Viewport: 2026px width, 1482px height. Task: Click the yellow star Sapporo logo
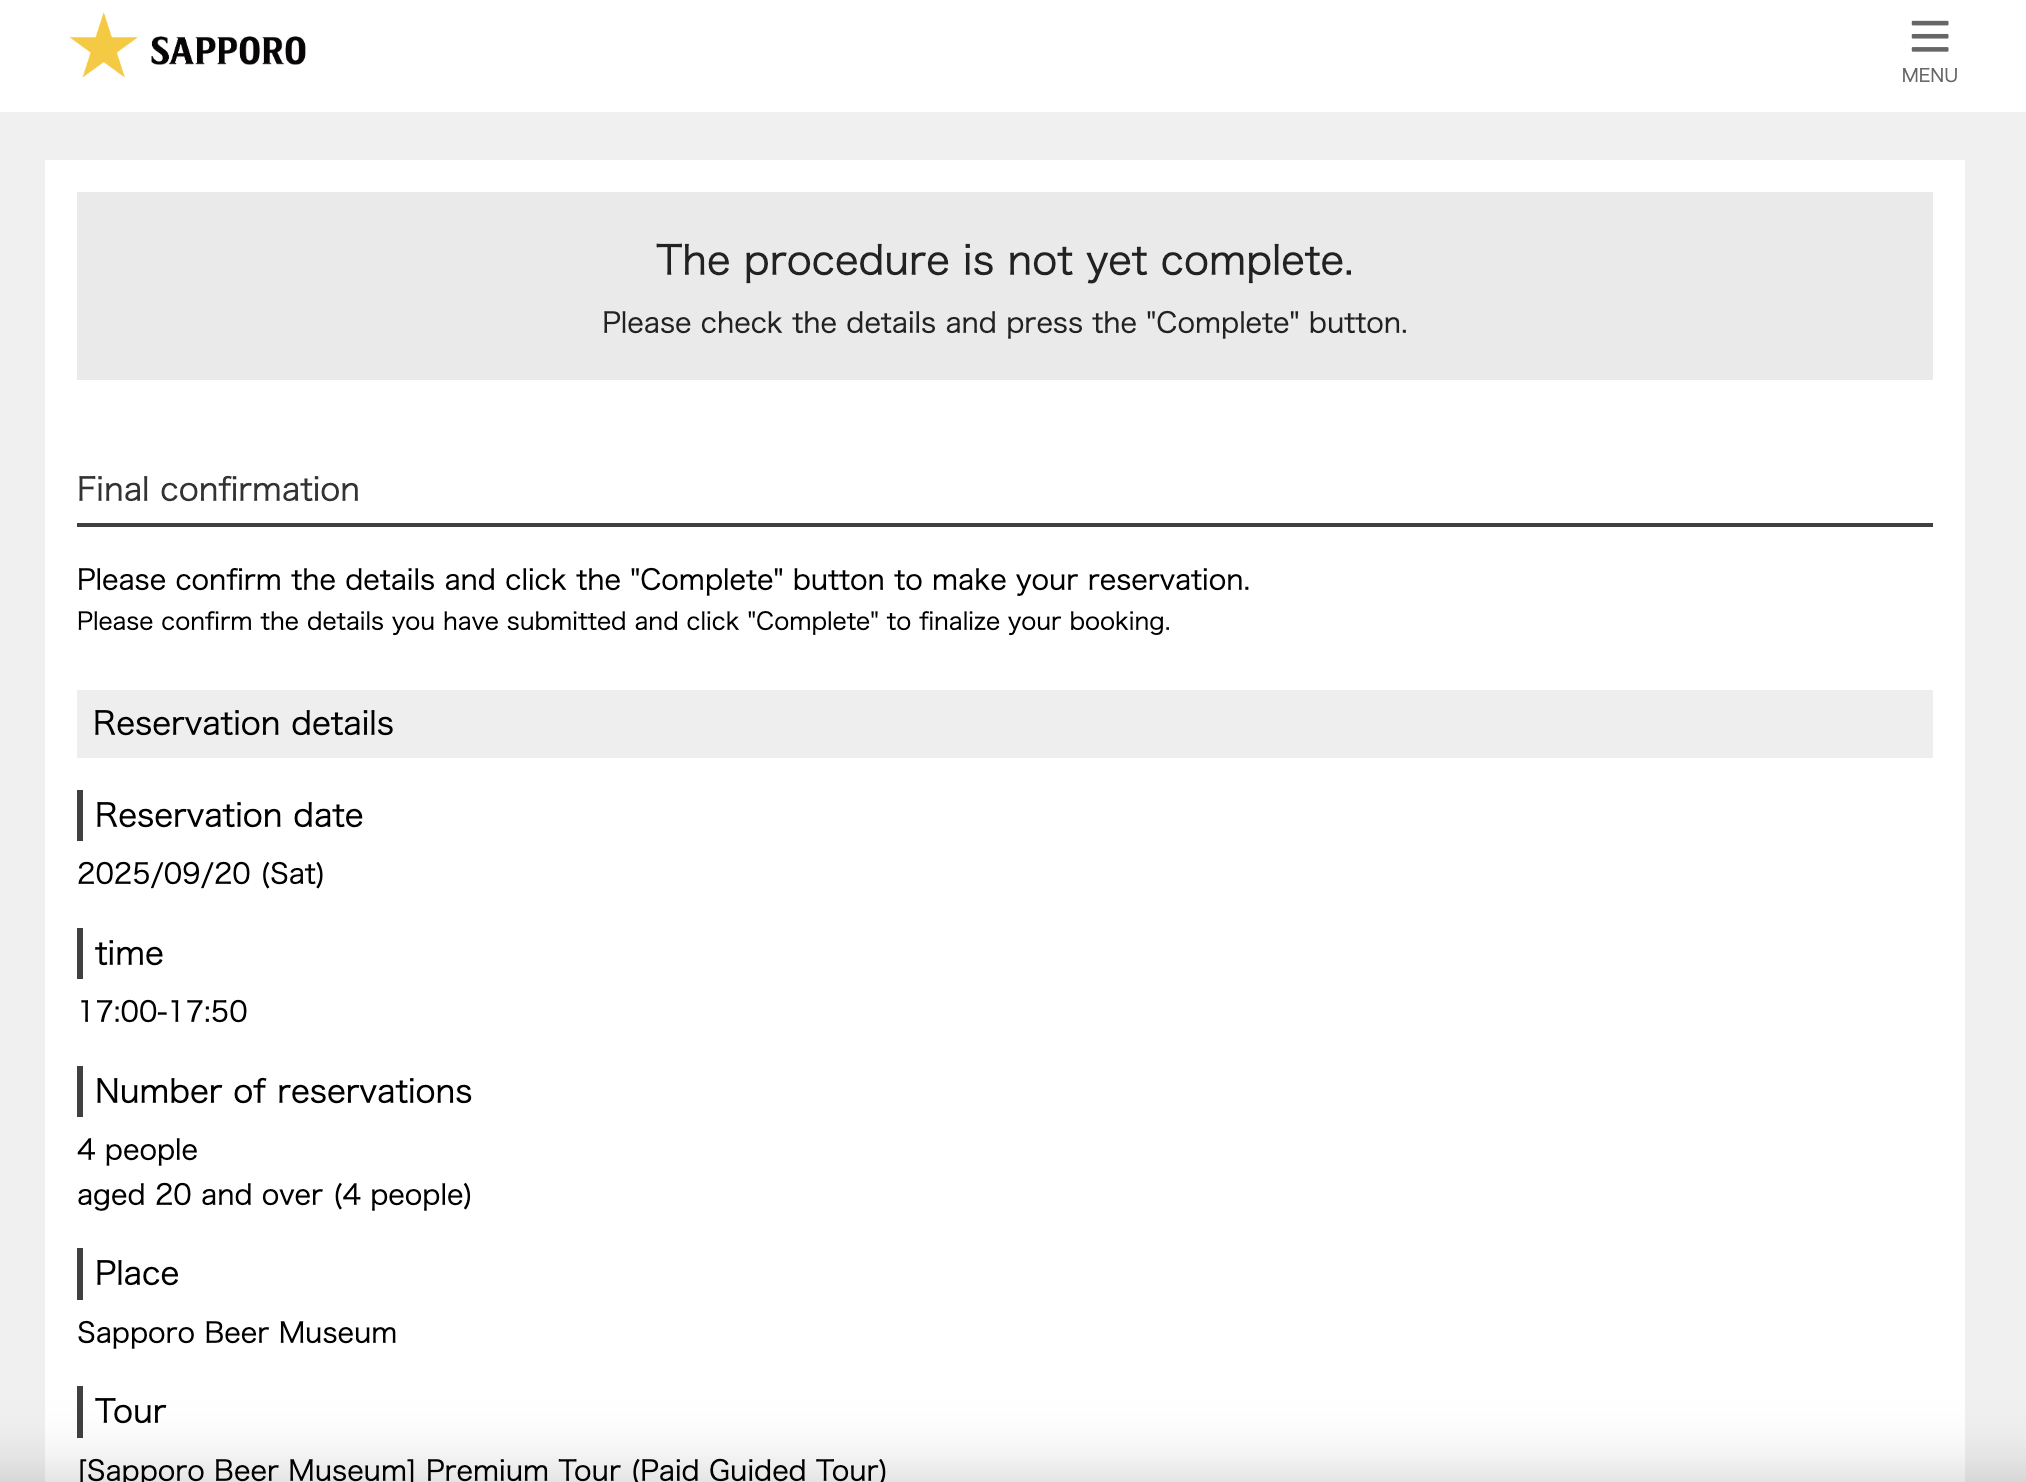(103, 47)
